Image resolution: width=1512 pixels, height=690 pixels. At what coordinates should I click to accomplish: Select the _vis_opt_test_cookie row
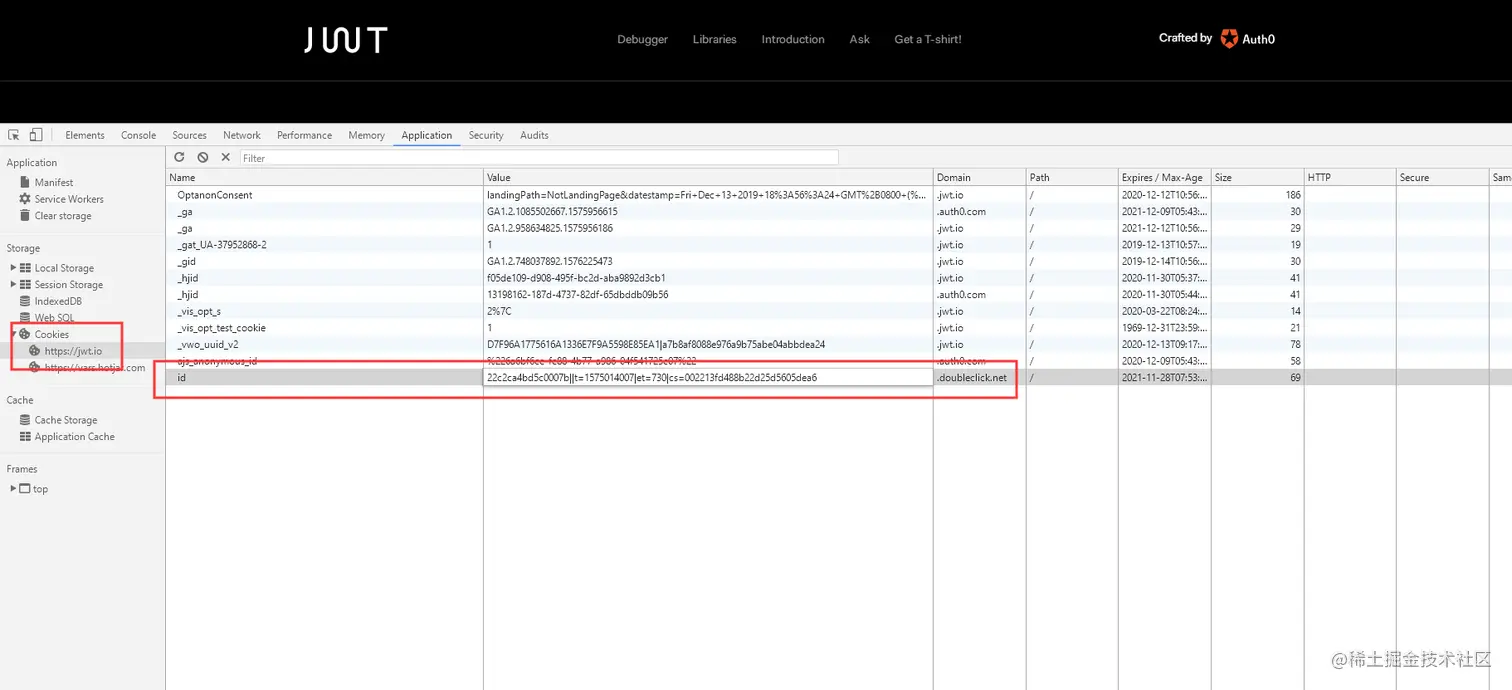coord(838,328)
